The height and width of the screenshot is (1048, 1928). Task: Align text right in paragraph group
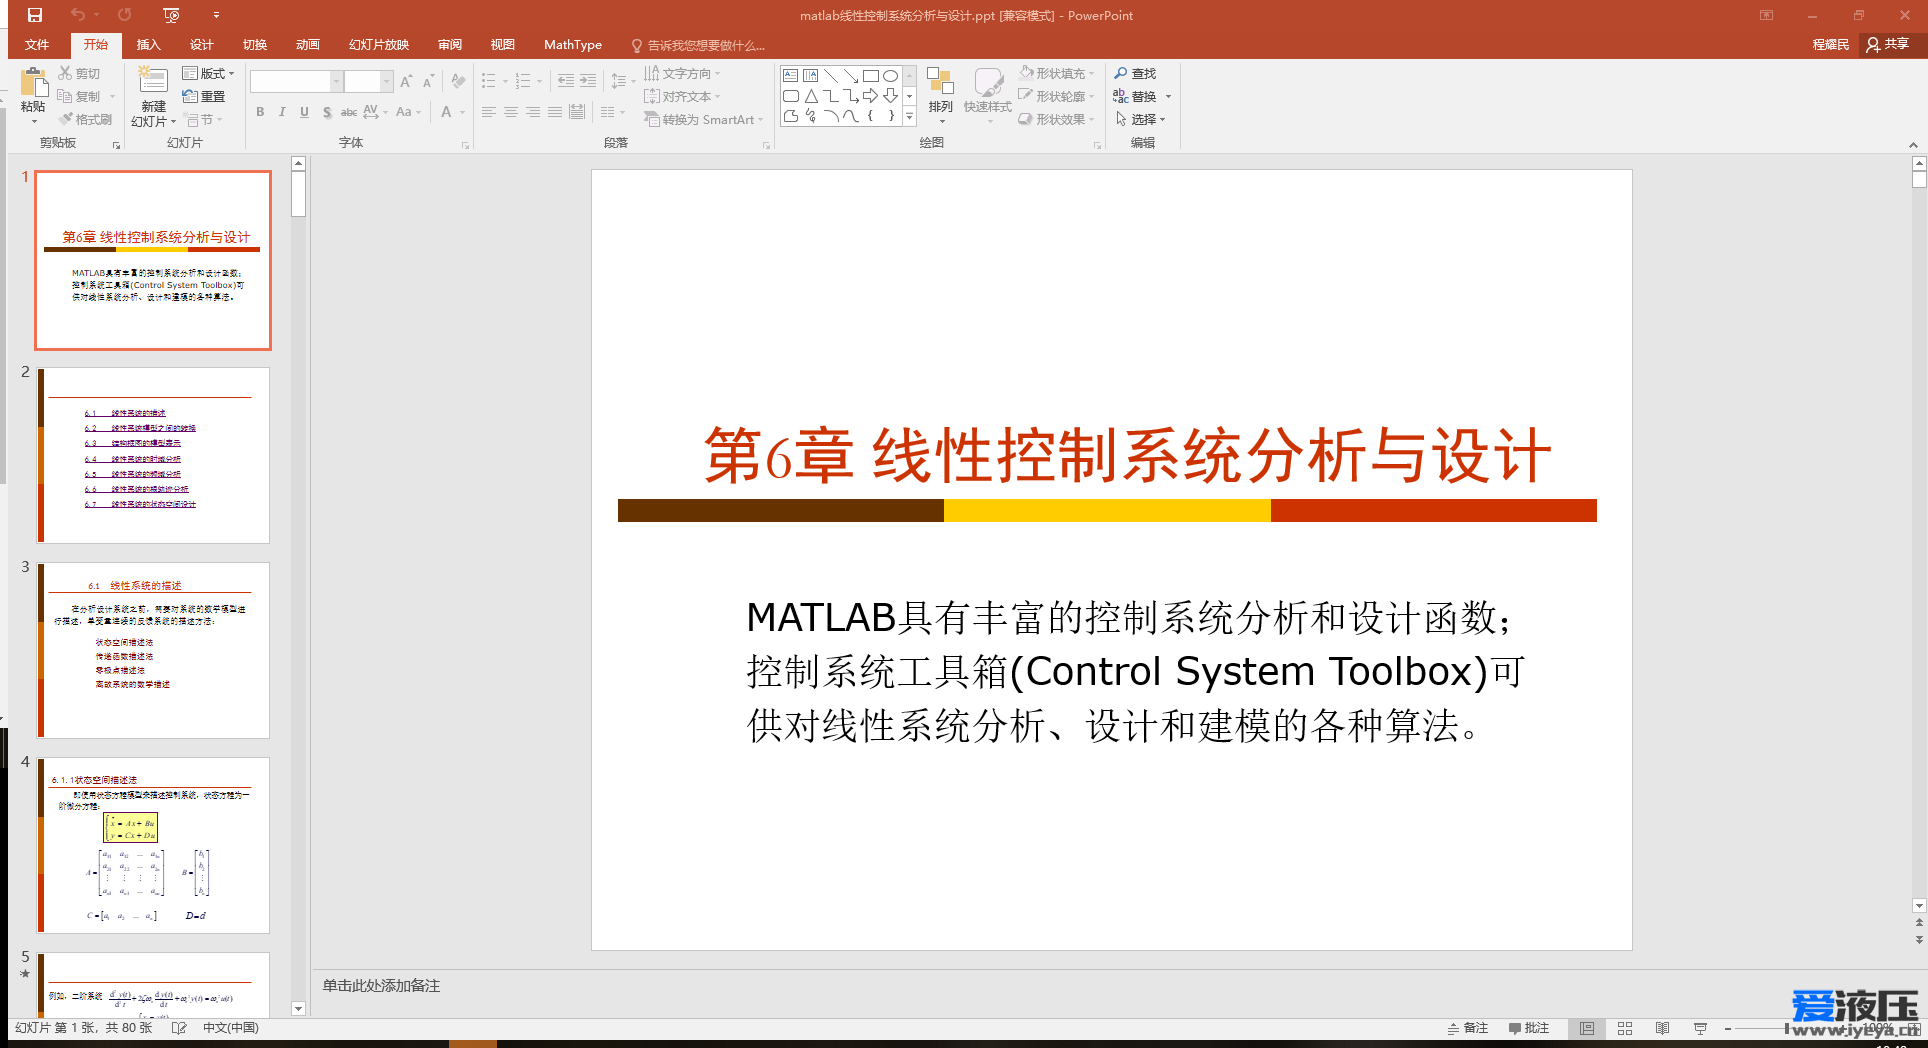click(x=532, y=112)
